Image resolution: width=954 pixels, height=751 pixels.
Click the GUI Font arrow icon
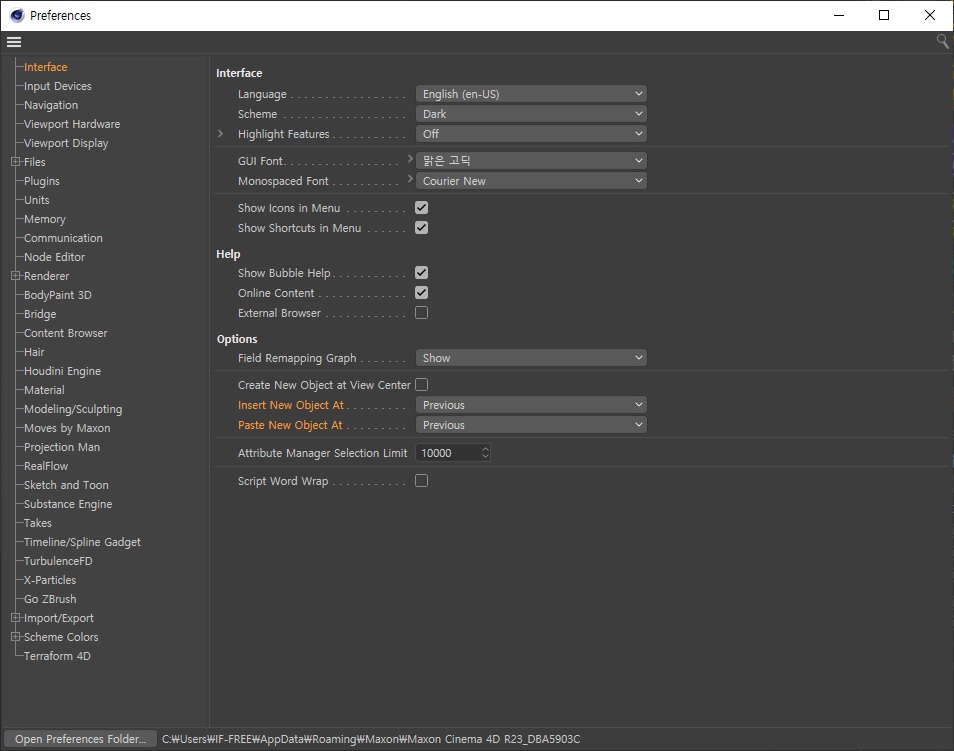(410, 160)
